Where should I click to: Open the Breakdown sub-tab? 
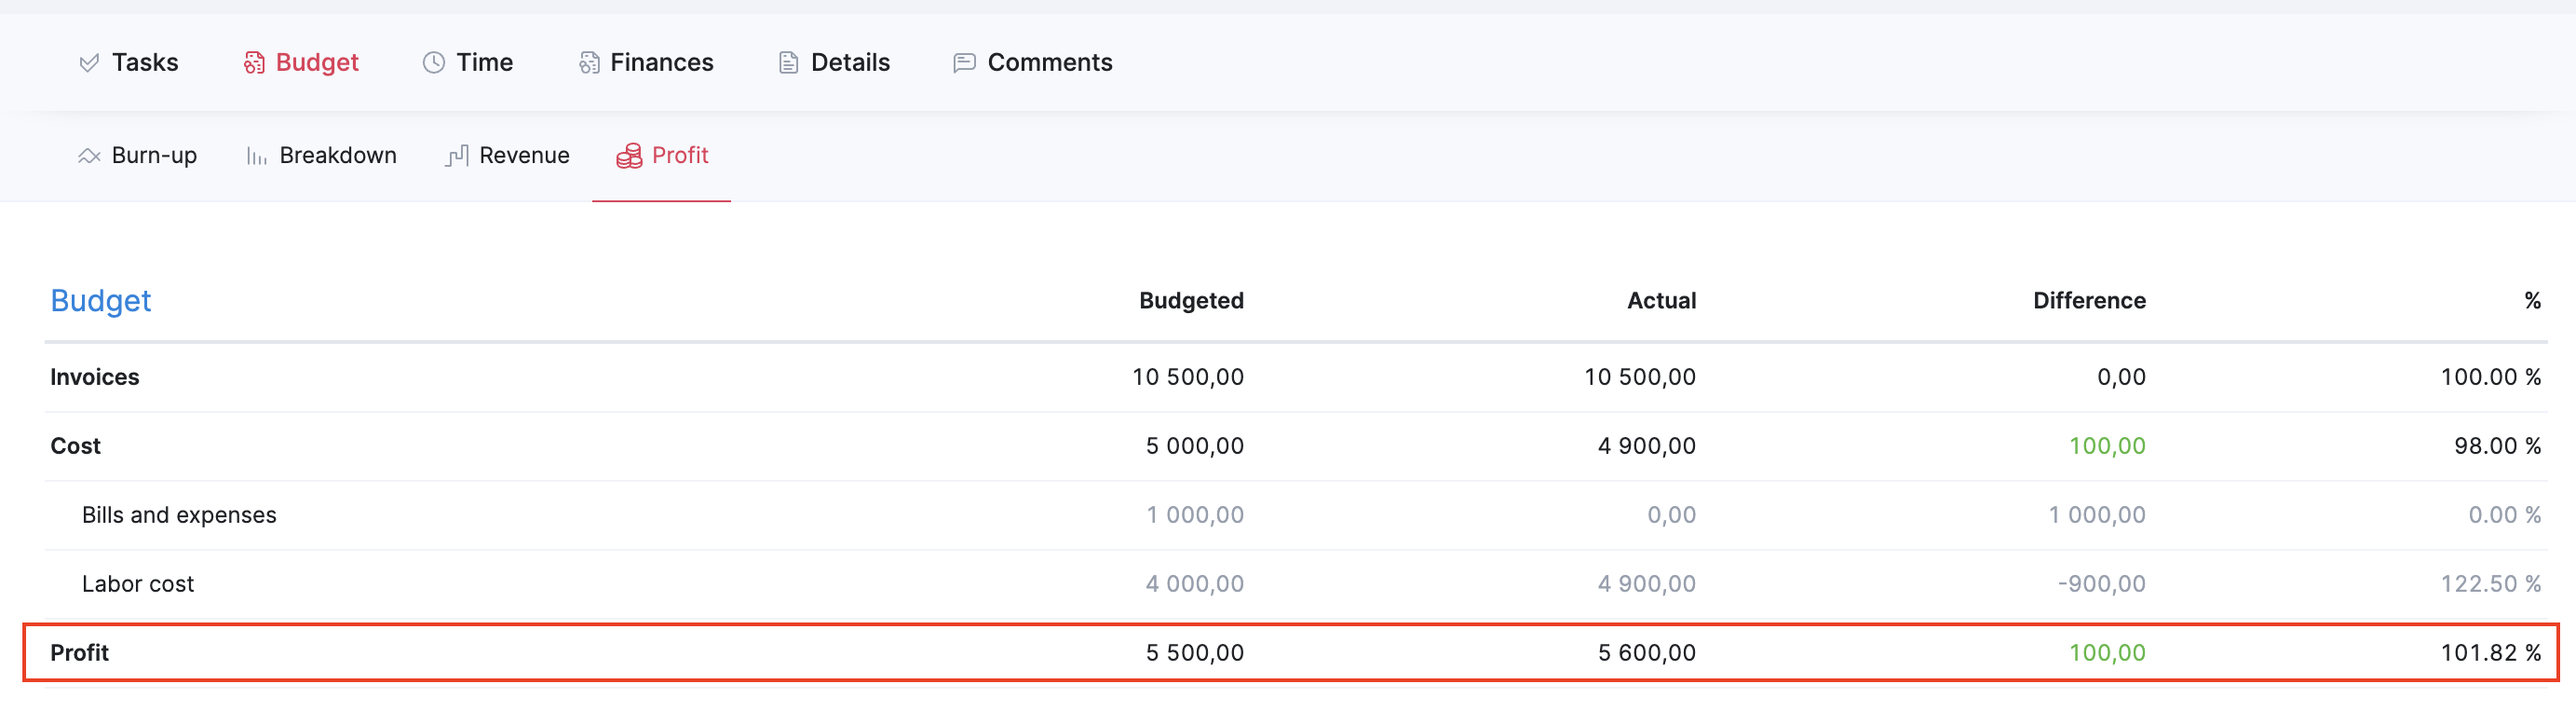(338, 155)
